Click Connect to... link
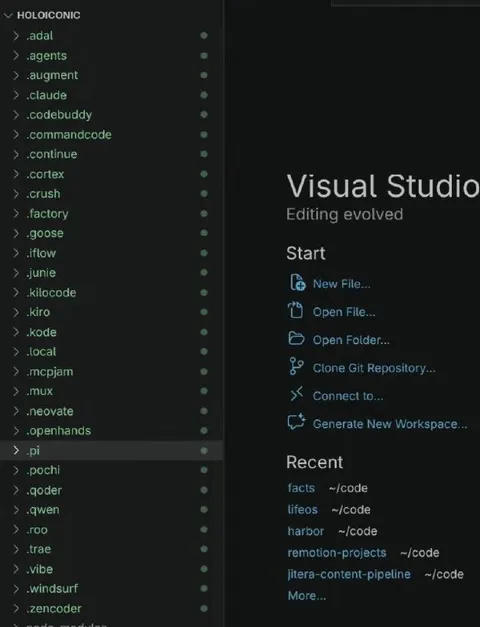This screenshot has height=627, width=480. click(348, 396)
